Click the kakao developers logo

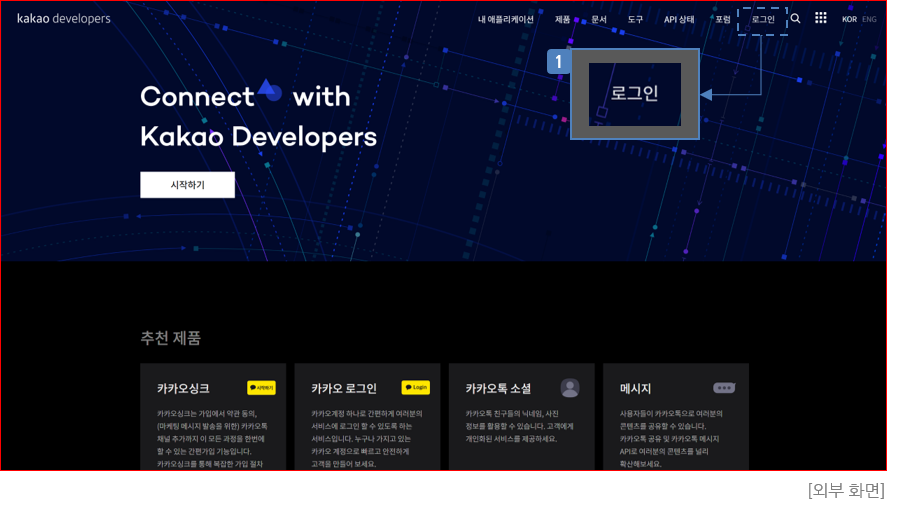(x=64, y=19)
